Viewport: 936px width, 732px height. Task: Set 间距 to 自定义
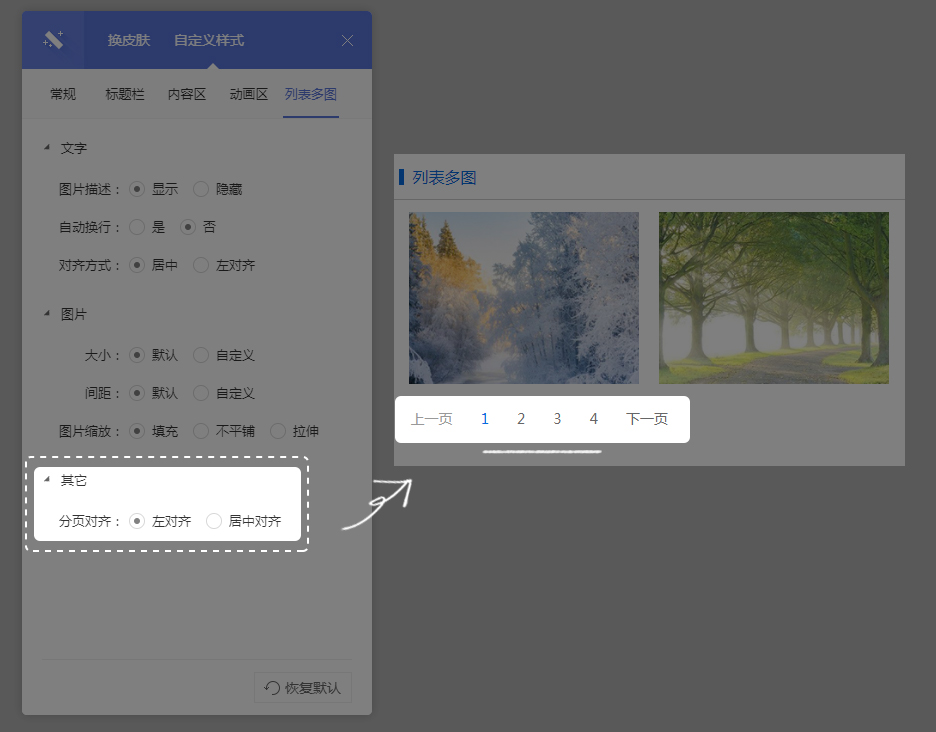tap(201, 393)
